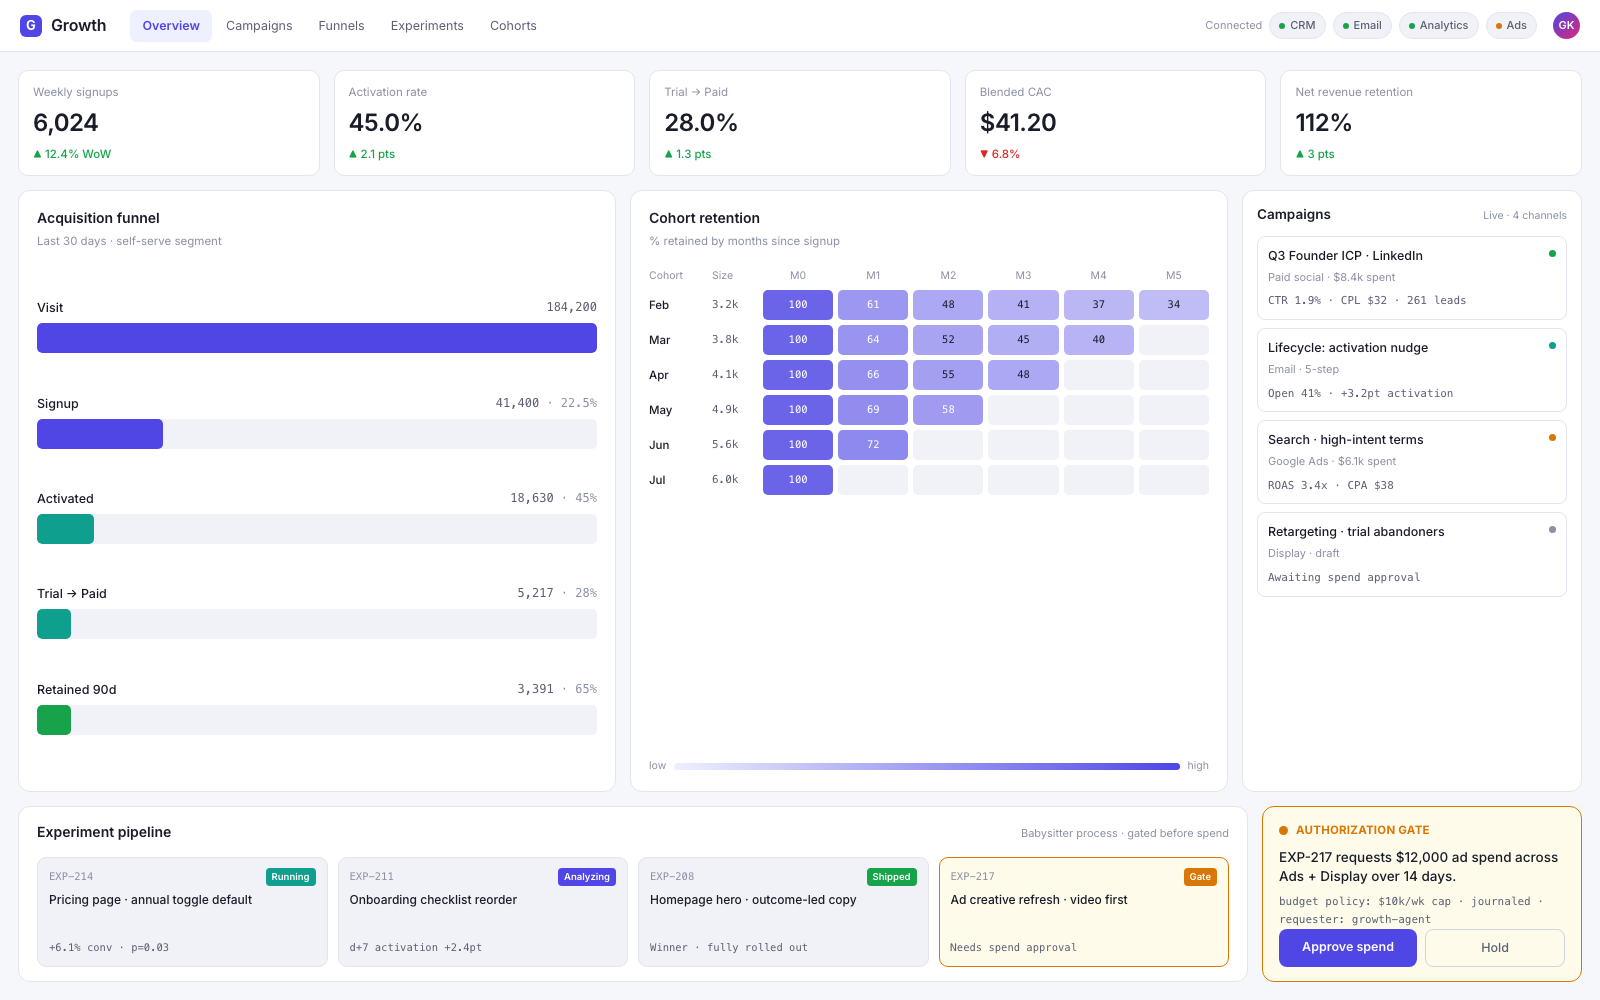The width and height of the screenshot is (1600, 1000).
Task: Click 'Awaiting spend approval' text
Action: click(x=1344, y=577)
